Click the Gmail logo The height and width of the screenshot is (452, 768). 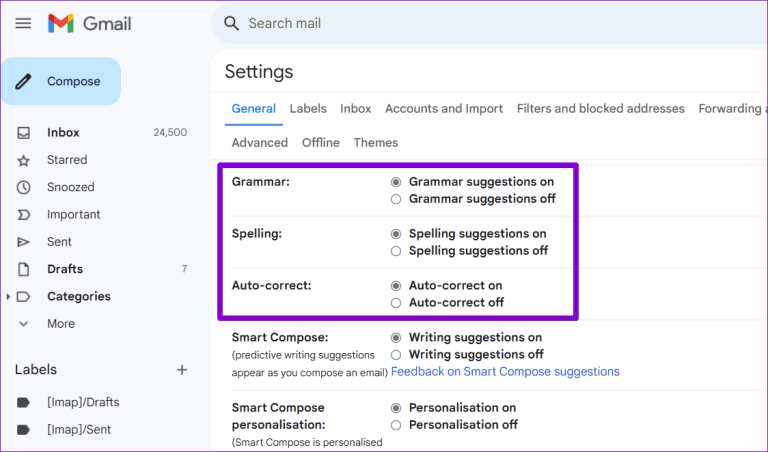[x=89, y=23]
